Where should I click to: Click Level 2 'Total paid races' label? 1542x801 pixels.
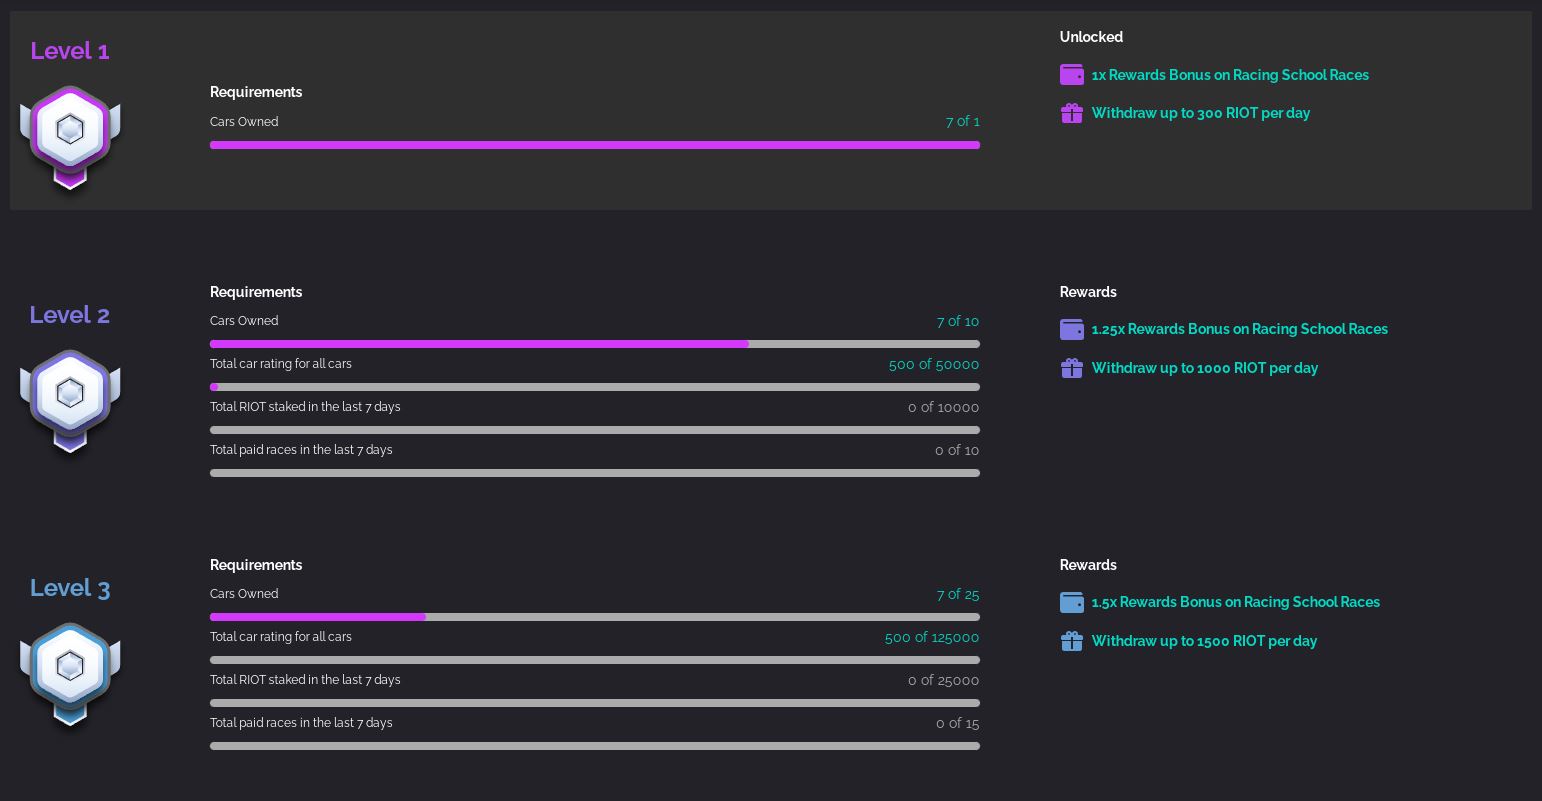[301, 450]
